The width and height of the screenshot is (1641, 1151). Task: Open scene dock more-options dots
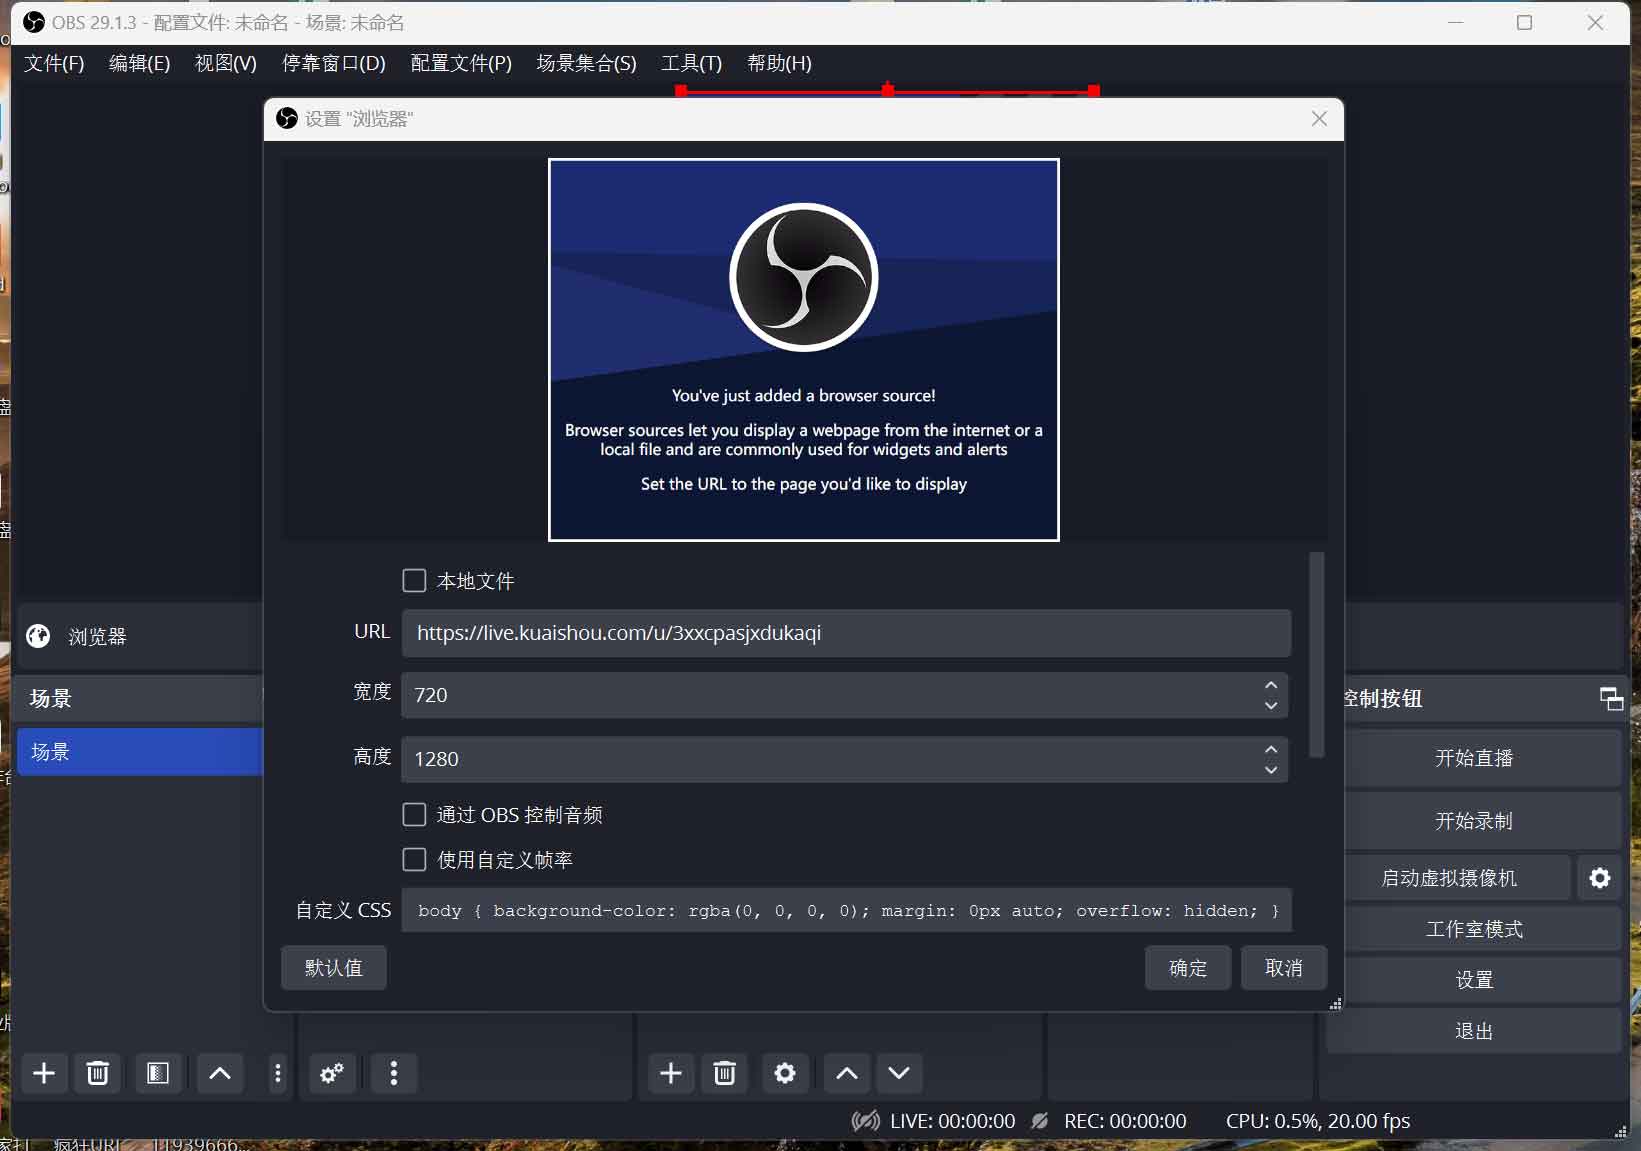[278, 1073]
